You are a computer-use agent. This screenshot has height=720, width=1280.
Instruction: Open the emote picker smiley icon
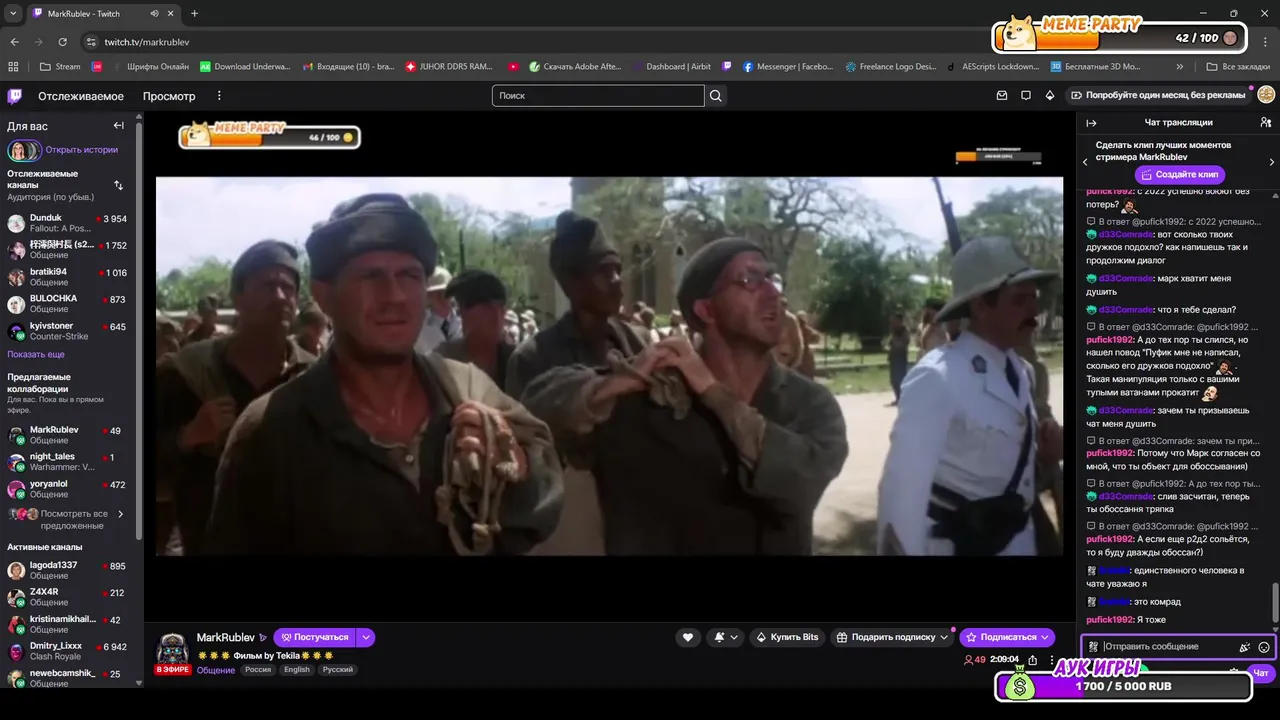(1264, 647)
